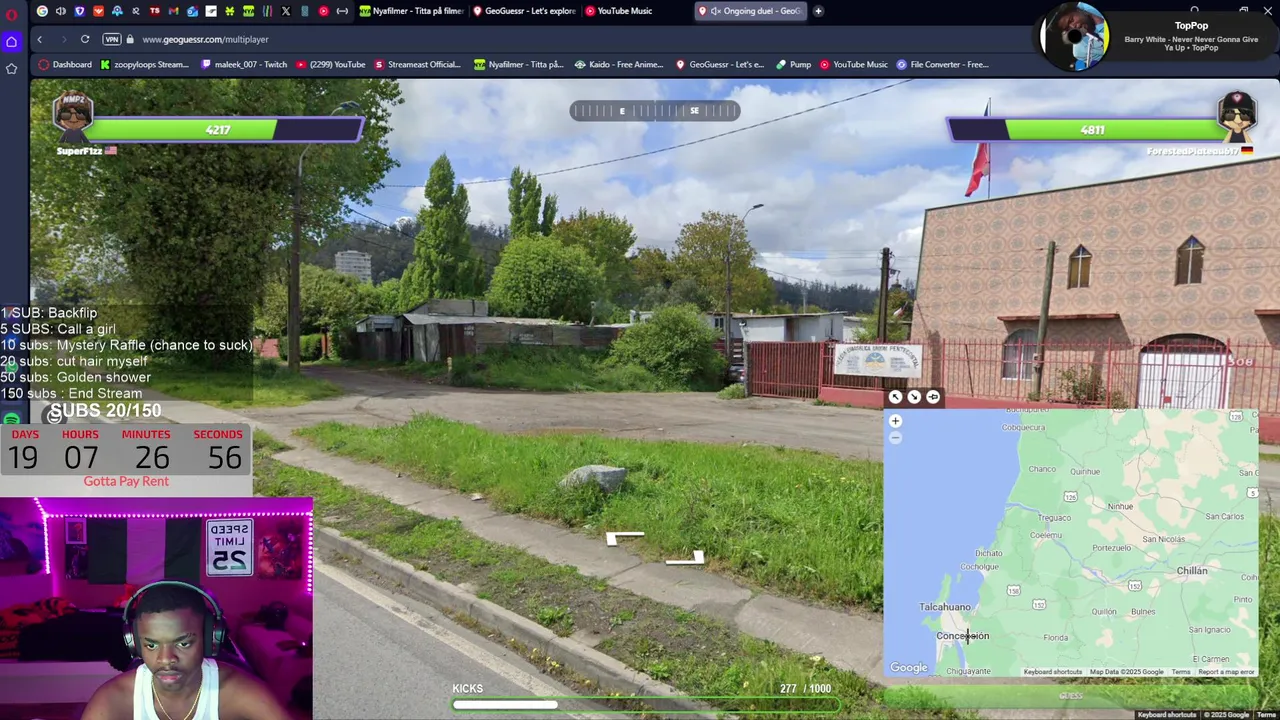Open the GeoGuessr bookmark in bookmarks bar
This screenshot has width=1280, height=720.
click(x=719, y=64)
